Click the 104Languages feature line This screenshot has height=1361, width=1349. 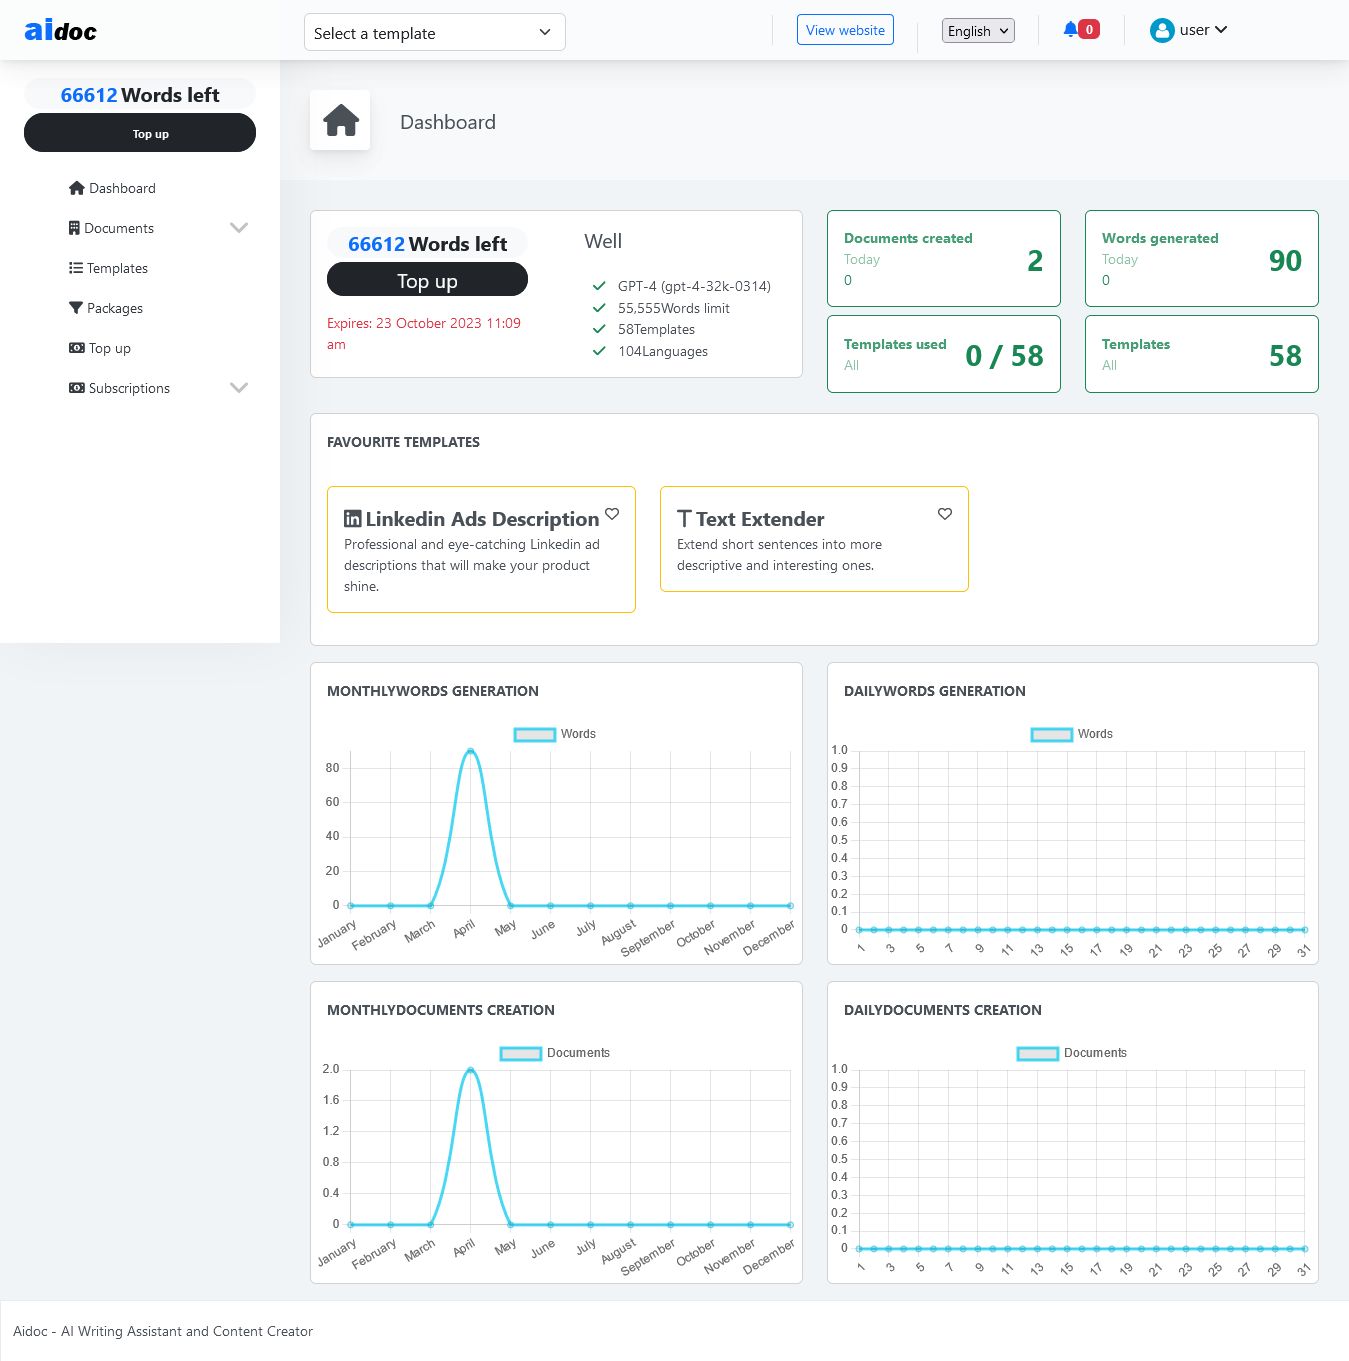tap(662, 351)
